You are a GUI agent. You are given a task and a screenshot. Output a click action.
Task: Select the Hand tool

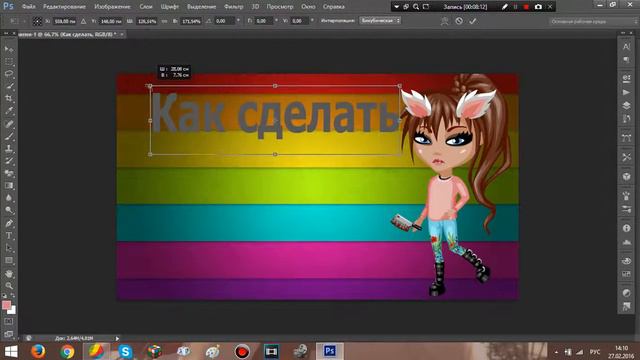[9, 273]
